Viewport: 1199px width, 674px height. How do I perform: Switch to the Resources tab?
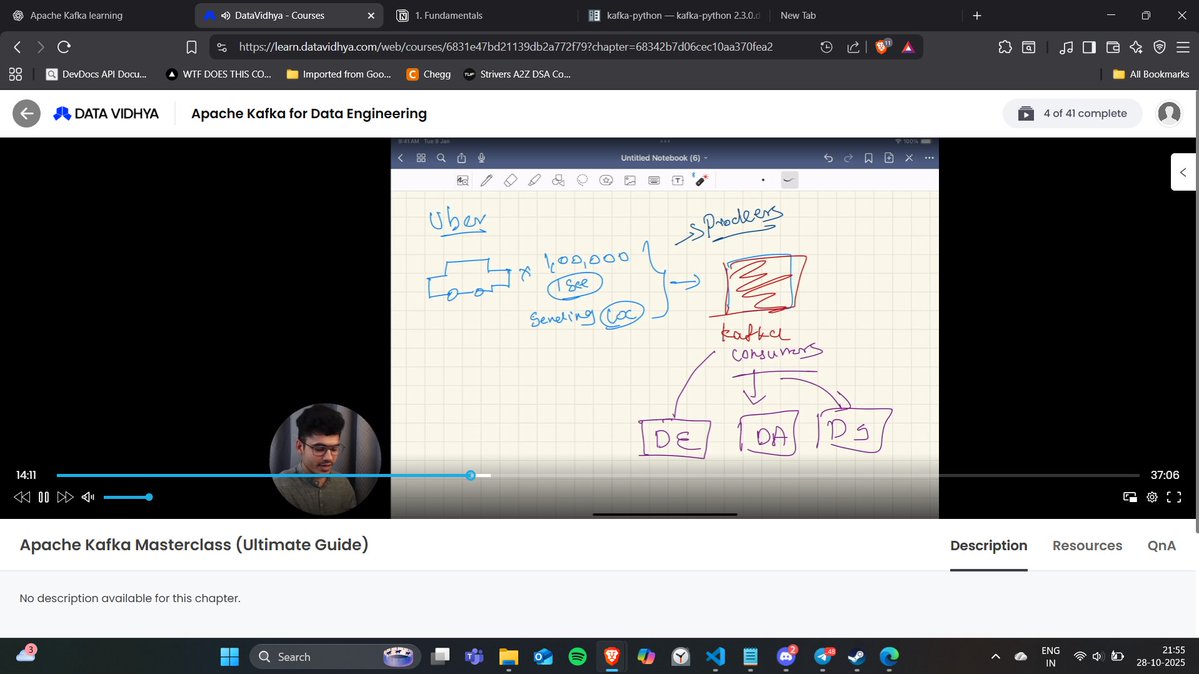pyautogui.click(x=1087, y=545)
